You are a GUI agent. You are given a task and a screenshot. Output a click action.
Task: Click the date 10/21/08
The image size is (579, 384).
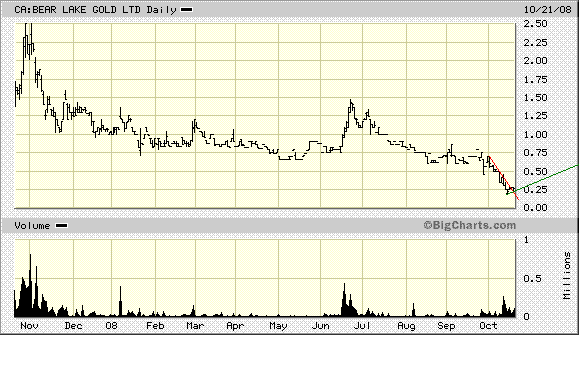point(548,10)
